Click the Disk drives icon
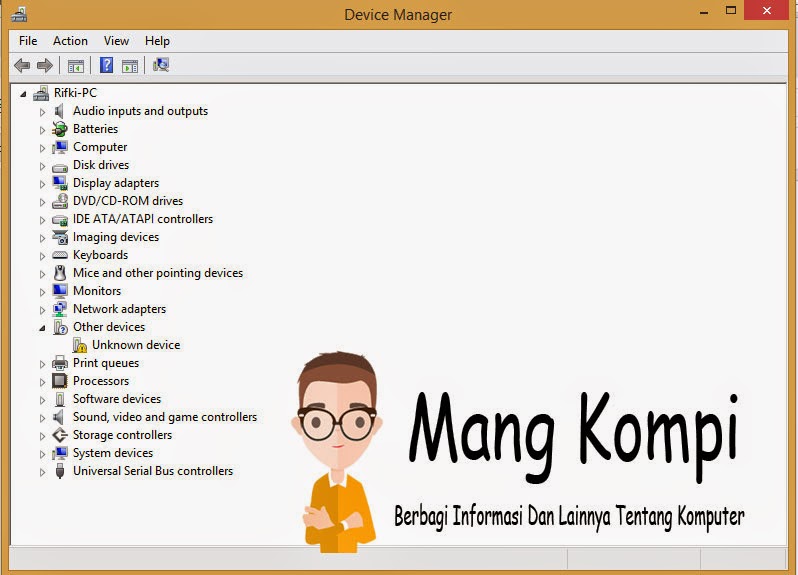Viewport: 798px width, 575px height. coord(60,166)
